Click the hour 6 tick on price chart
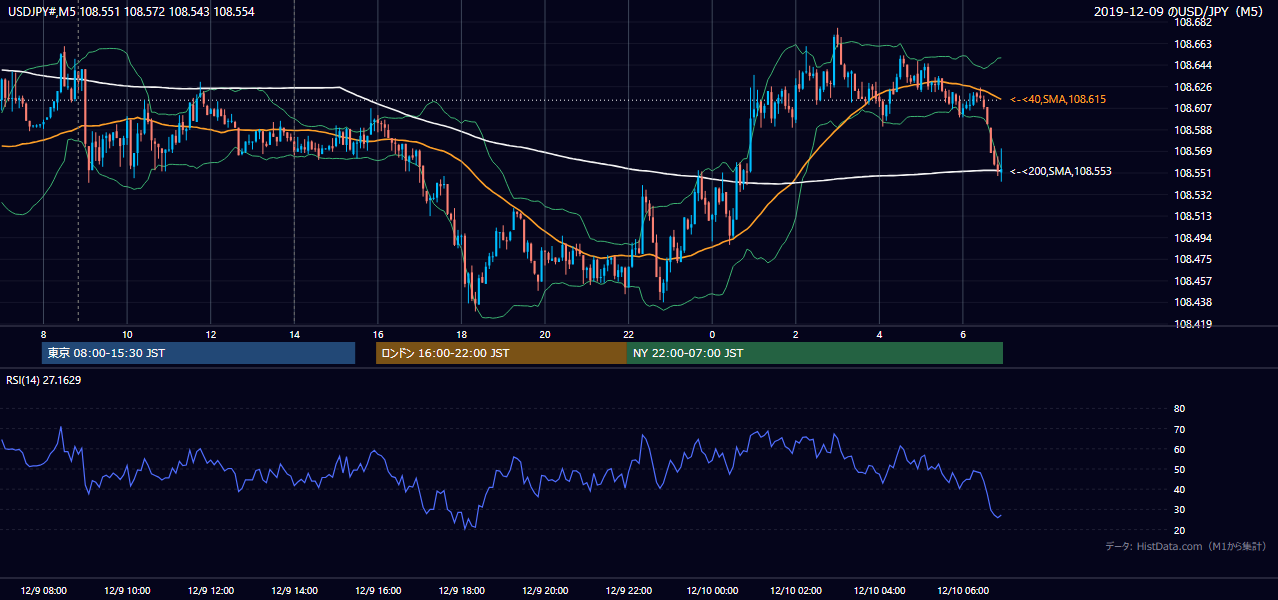Viewport: 1278px width, 600px height. point(963,334)
